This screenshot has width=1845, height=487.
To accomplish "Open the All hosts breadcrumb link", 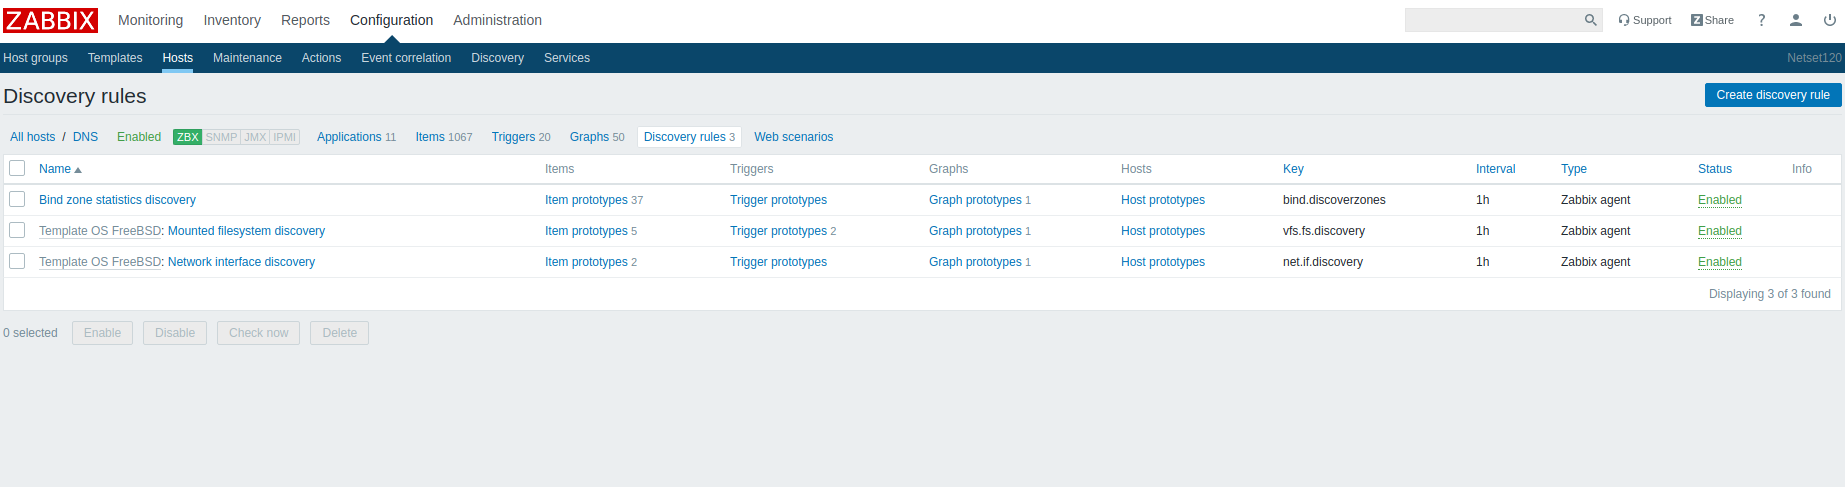I will click(x=33, y=137).
